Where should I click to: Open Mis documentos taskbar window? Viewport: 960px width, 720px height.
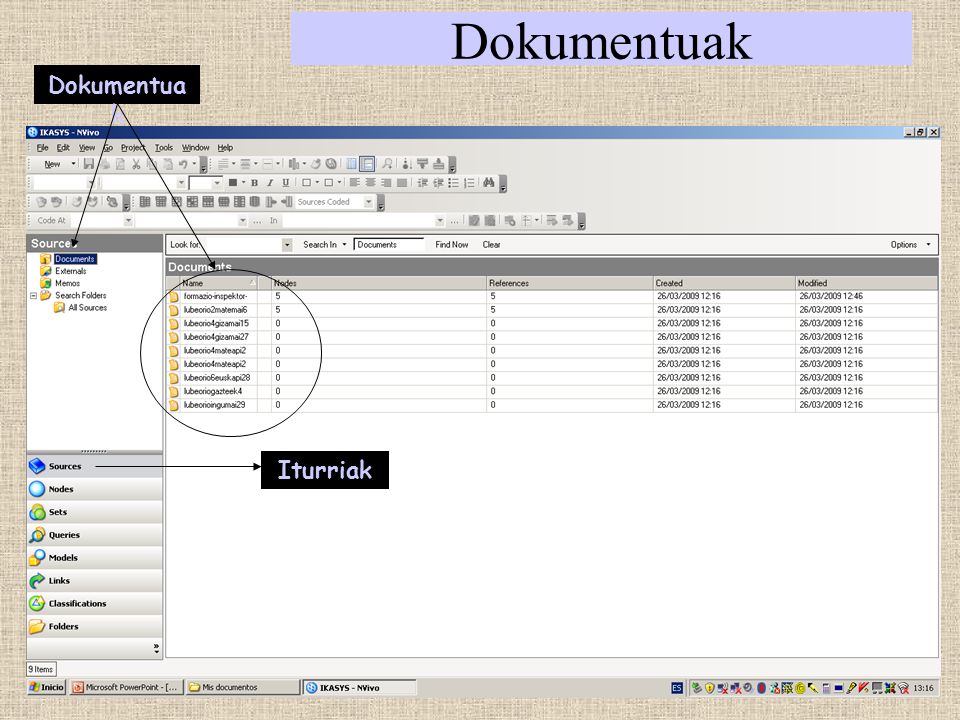click(x=242, y=687)
